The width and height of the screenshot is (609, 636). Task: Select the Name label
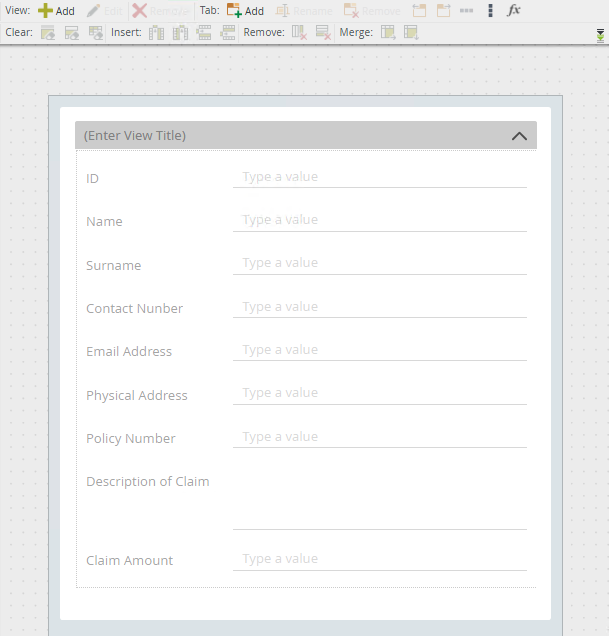pyautogui.click(x=104, y=221)
